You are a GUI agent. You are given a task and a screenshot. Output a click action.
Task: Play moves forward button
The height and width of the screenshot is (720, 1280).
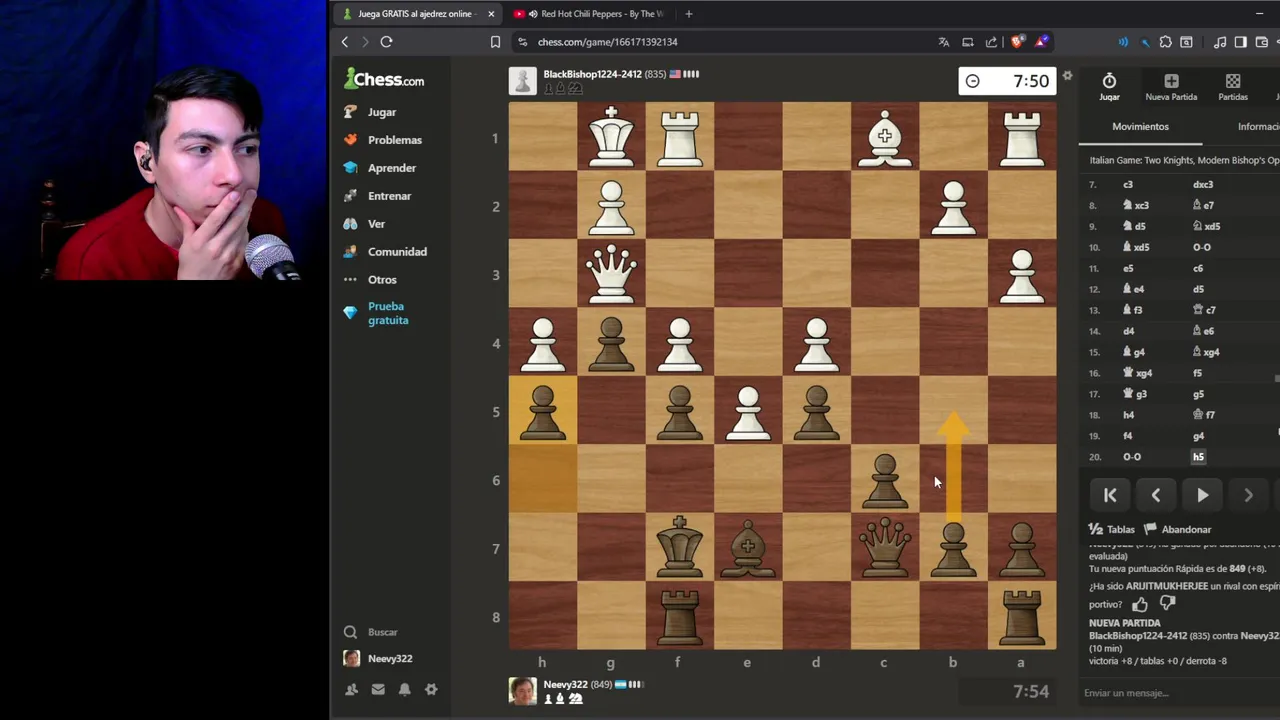(1202, 495)
